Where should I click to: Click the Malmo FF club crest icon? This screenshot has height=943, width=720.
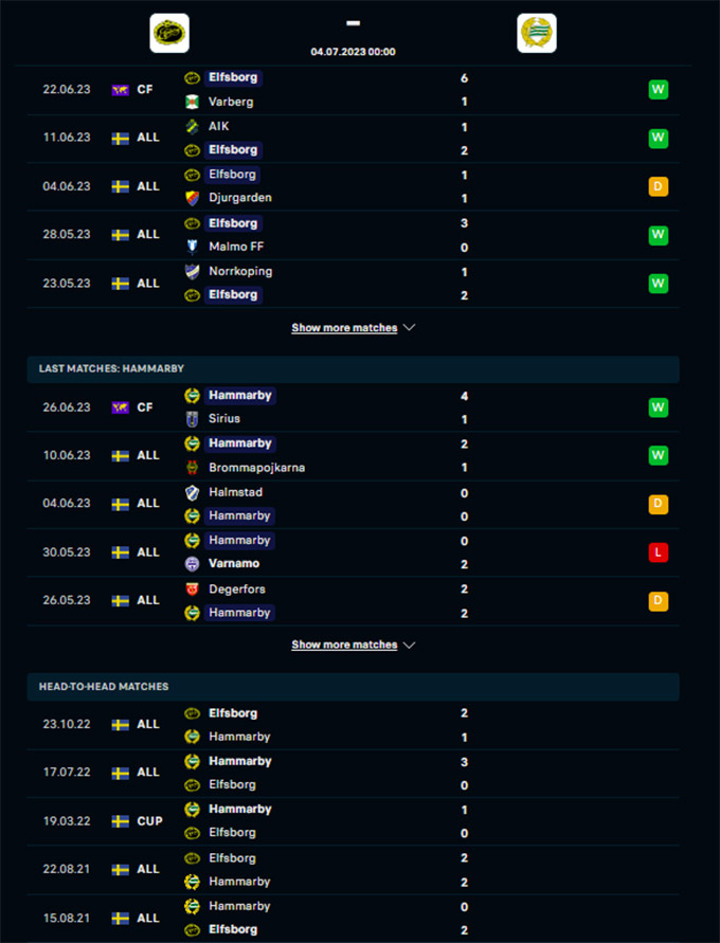[192, 247]
